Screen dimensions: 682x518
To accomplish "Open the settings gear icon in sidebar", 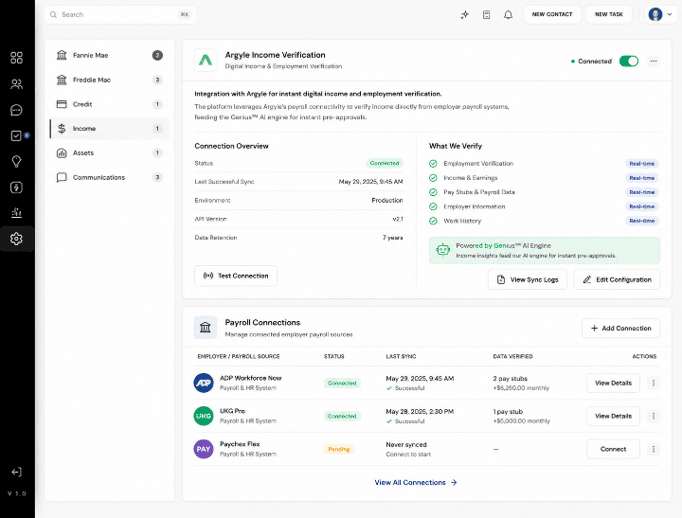I will coord(17,239).
